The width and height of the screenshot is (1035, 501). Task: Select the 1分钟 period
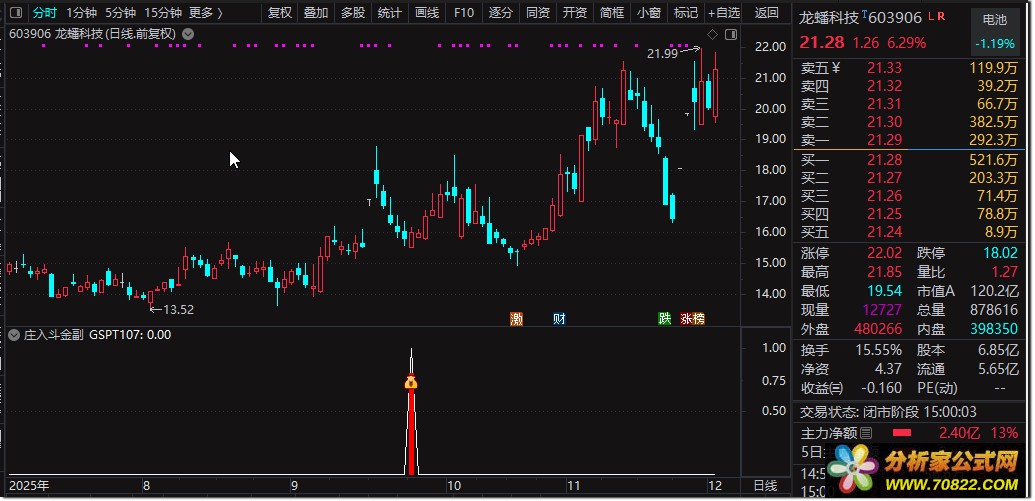click(x=81, y=13)
